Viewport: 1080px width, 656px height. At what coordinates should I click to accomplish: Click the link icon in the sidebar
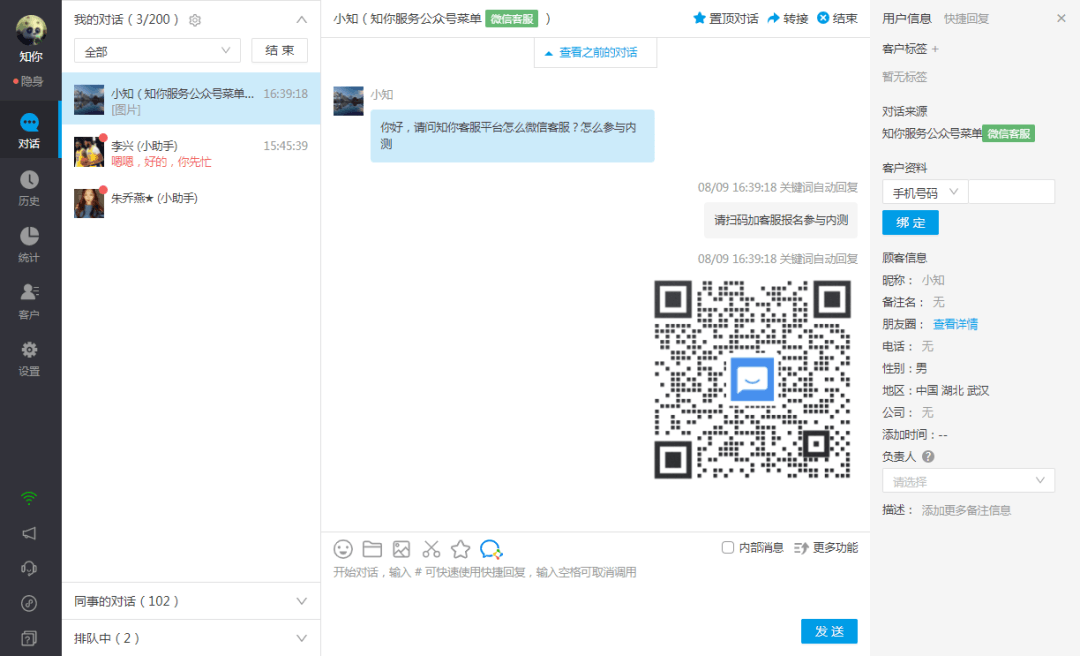(29, 603)
